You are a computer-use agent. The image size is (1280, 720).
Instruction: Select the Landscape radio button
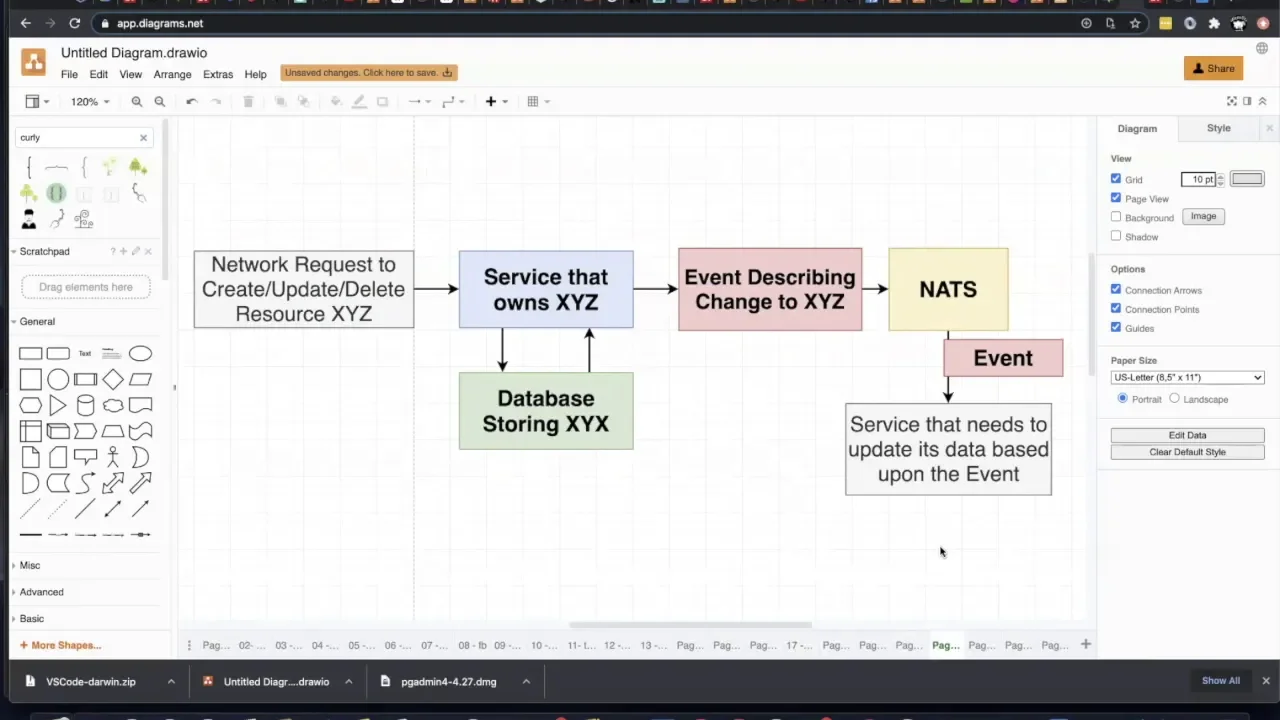[1175, 398]
